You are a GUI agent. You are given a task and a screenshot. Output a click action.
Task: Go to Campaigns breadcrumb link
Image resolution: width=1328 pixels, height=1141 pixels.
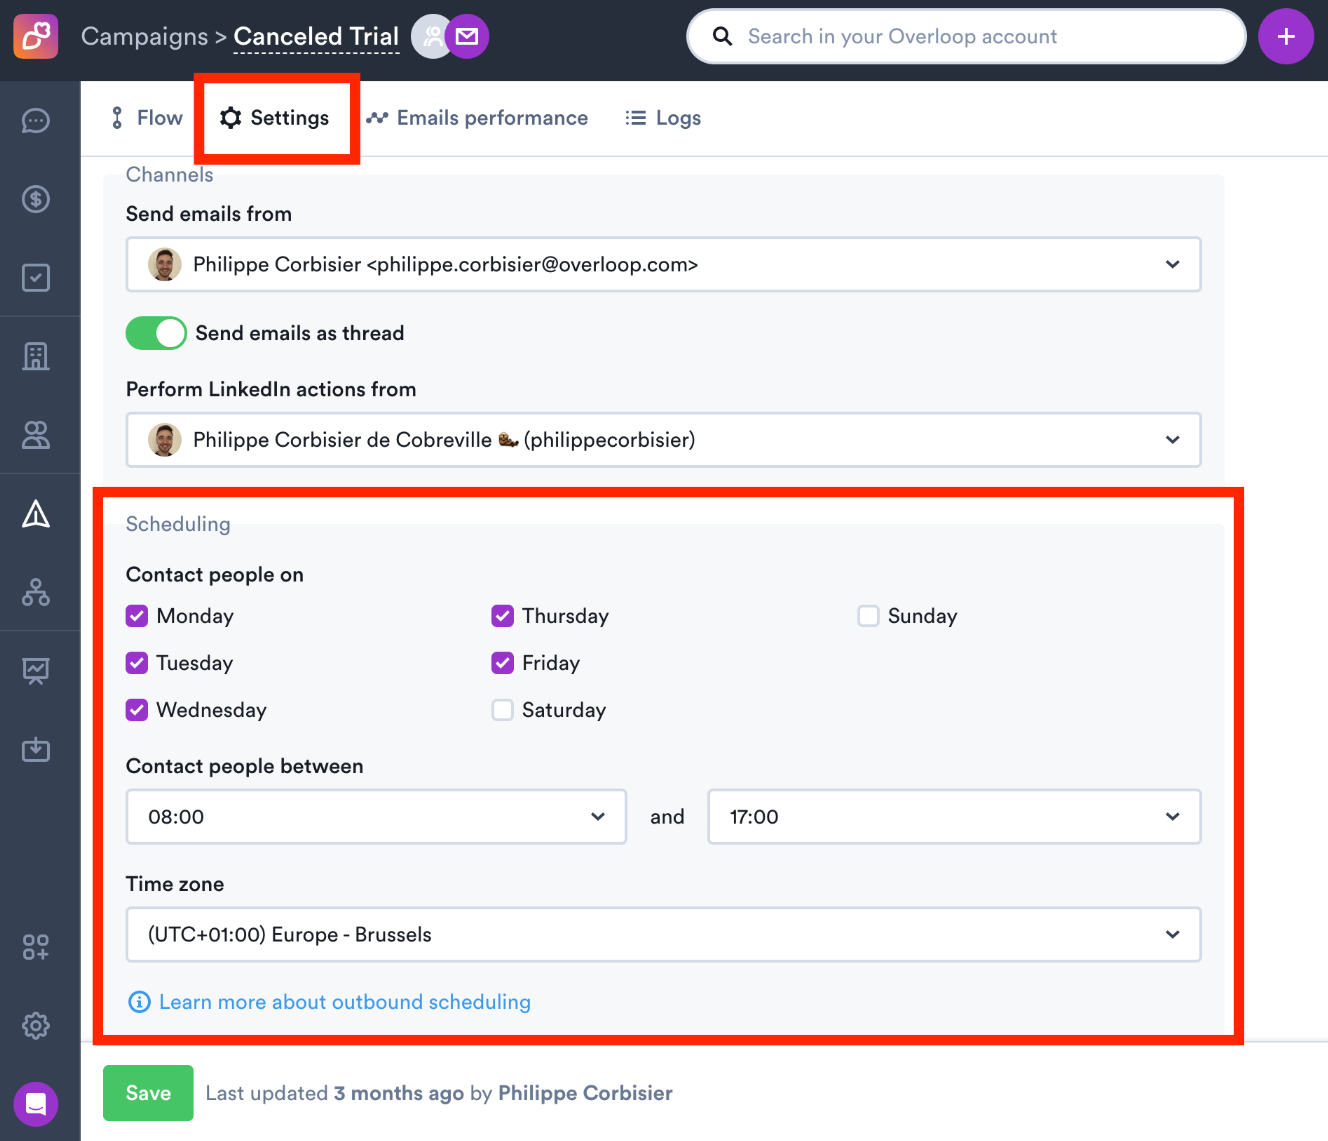click(145, 37)
